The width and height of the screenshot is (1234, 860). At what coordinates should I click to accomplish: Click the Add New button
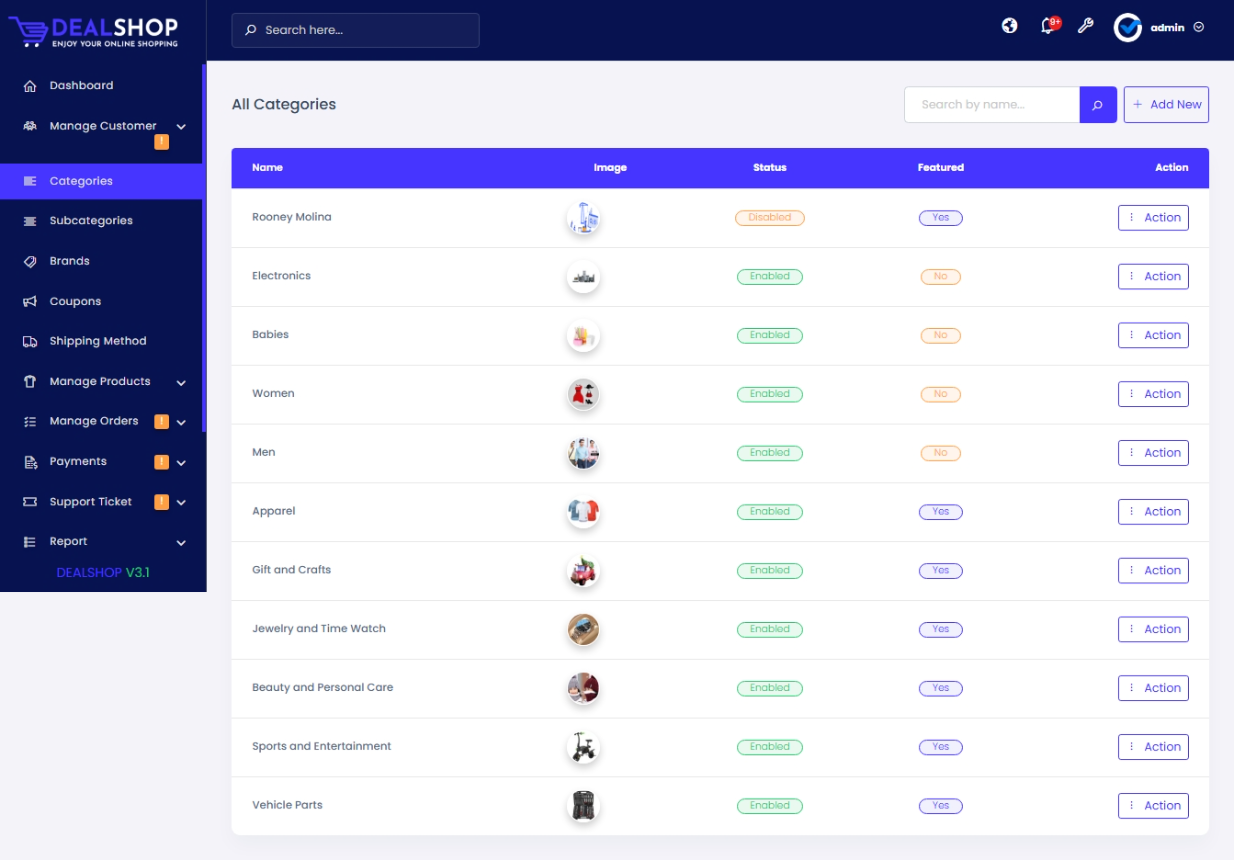click(x=1166, y=105)
